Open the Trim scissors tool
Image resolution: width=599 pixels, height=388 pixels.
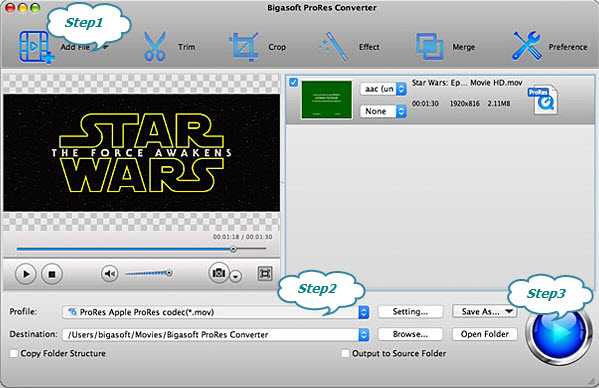point(155,47)
